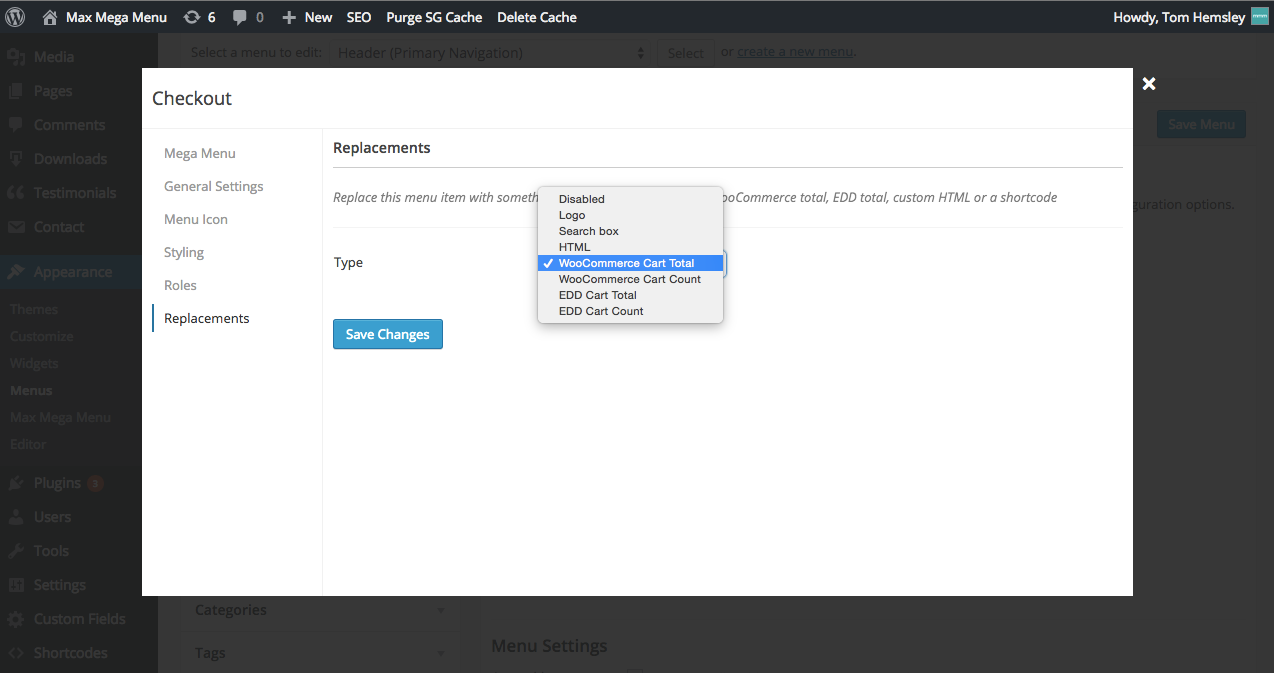
Task: Click Delete Cache in admin bar
Action: pos(537,17)
